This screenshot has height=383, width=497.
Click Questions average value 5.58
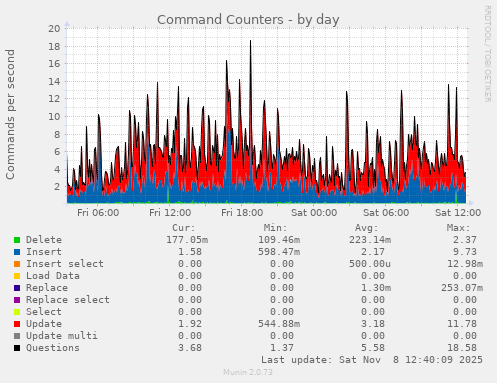373,348
